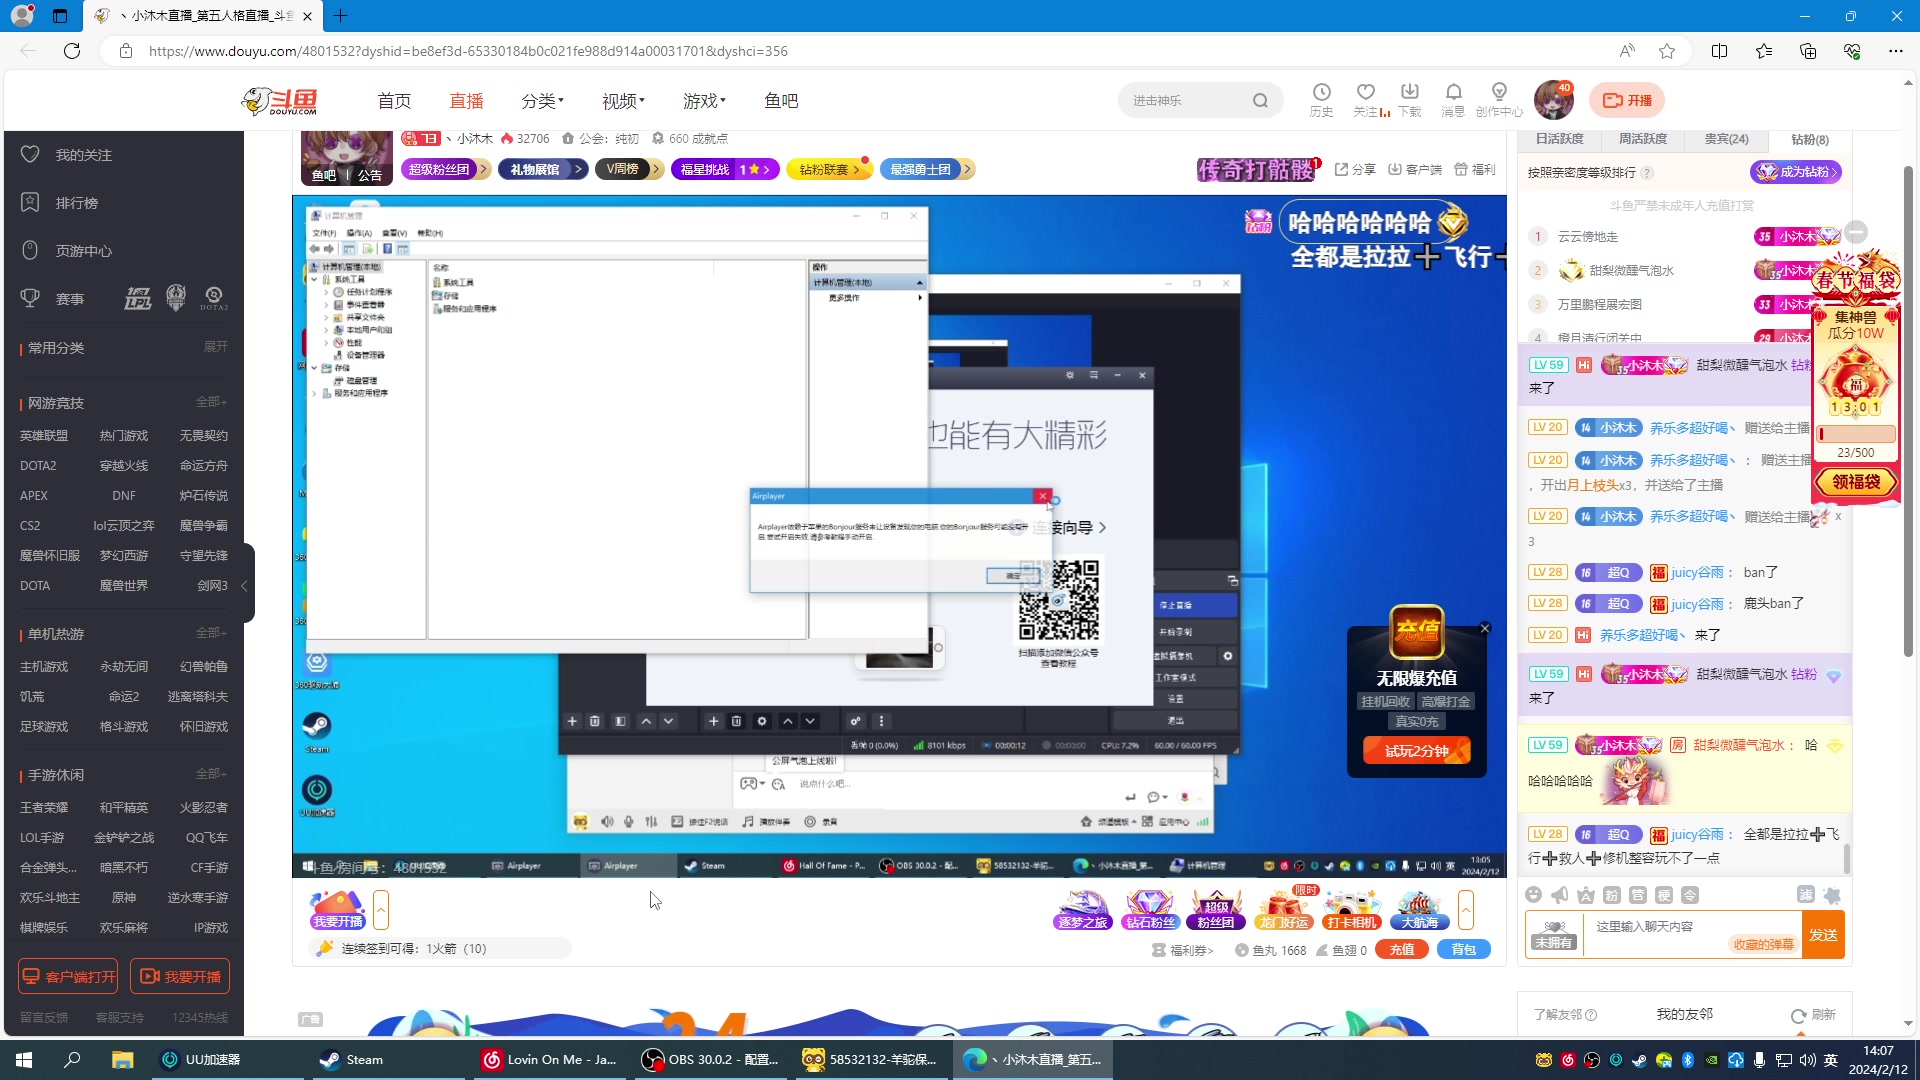Open the emoji picker in chat toolbar
Image resolution: width=1920 pixels, height=1080 pixels.
1534,895
